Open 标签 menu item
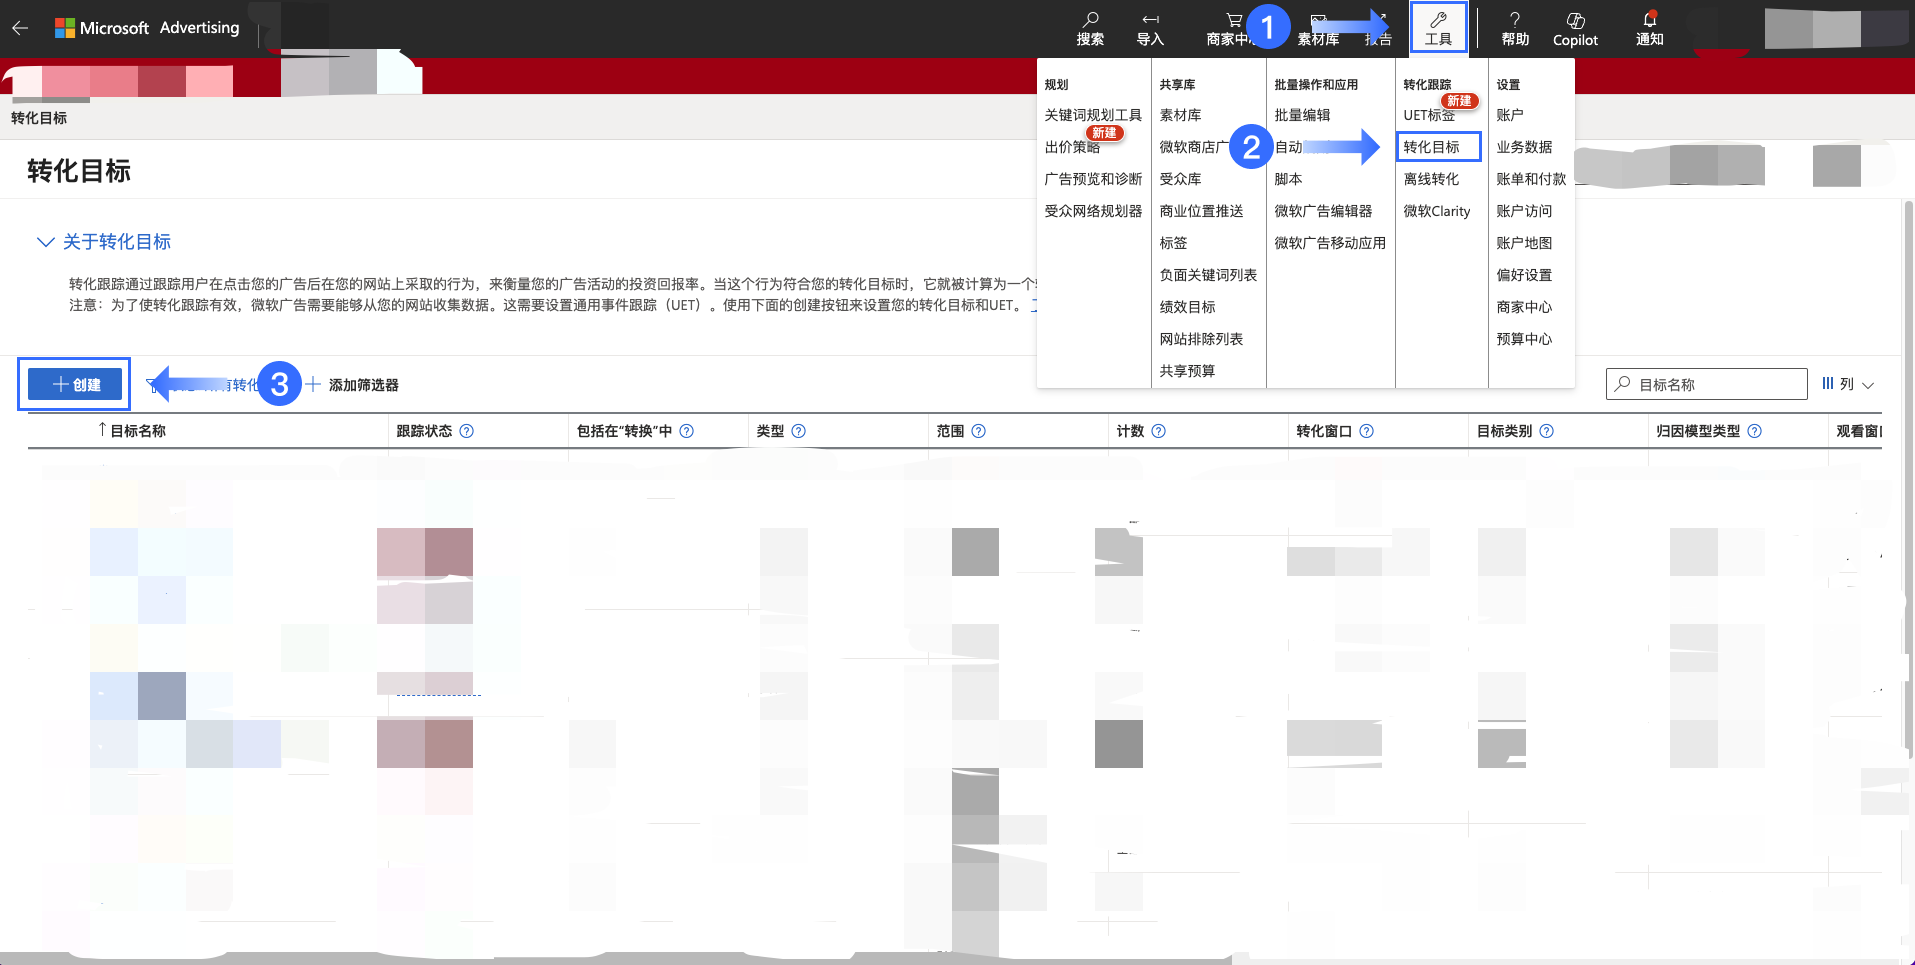Viewport: 1915px width, 965px height. tap(1173, 243)
